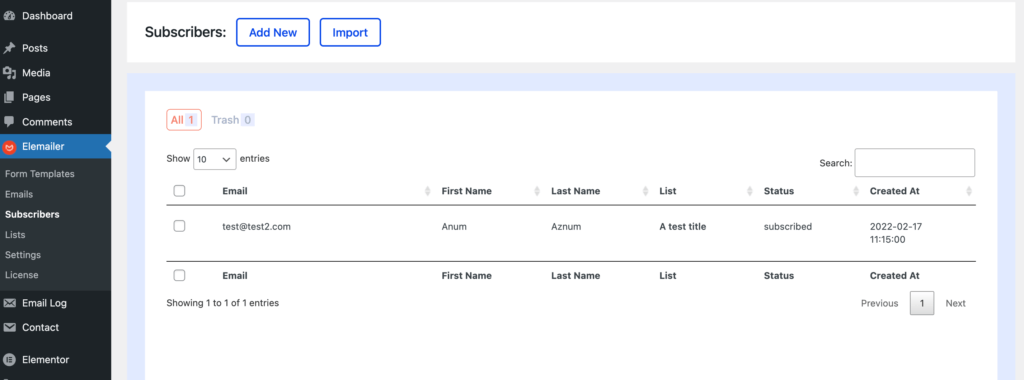Click the 2022-02-17 11:15:00 date cell
Image resolution: width=1024 pixels, height=380 pixels.
tap(896, 233)
